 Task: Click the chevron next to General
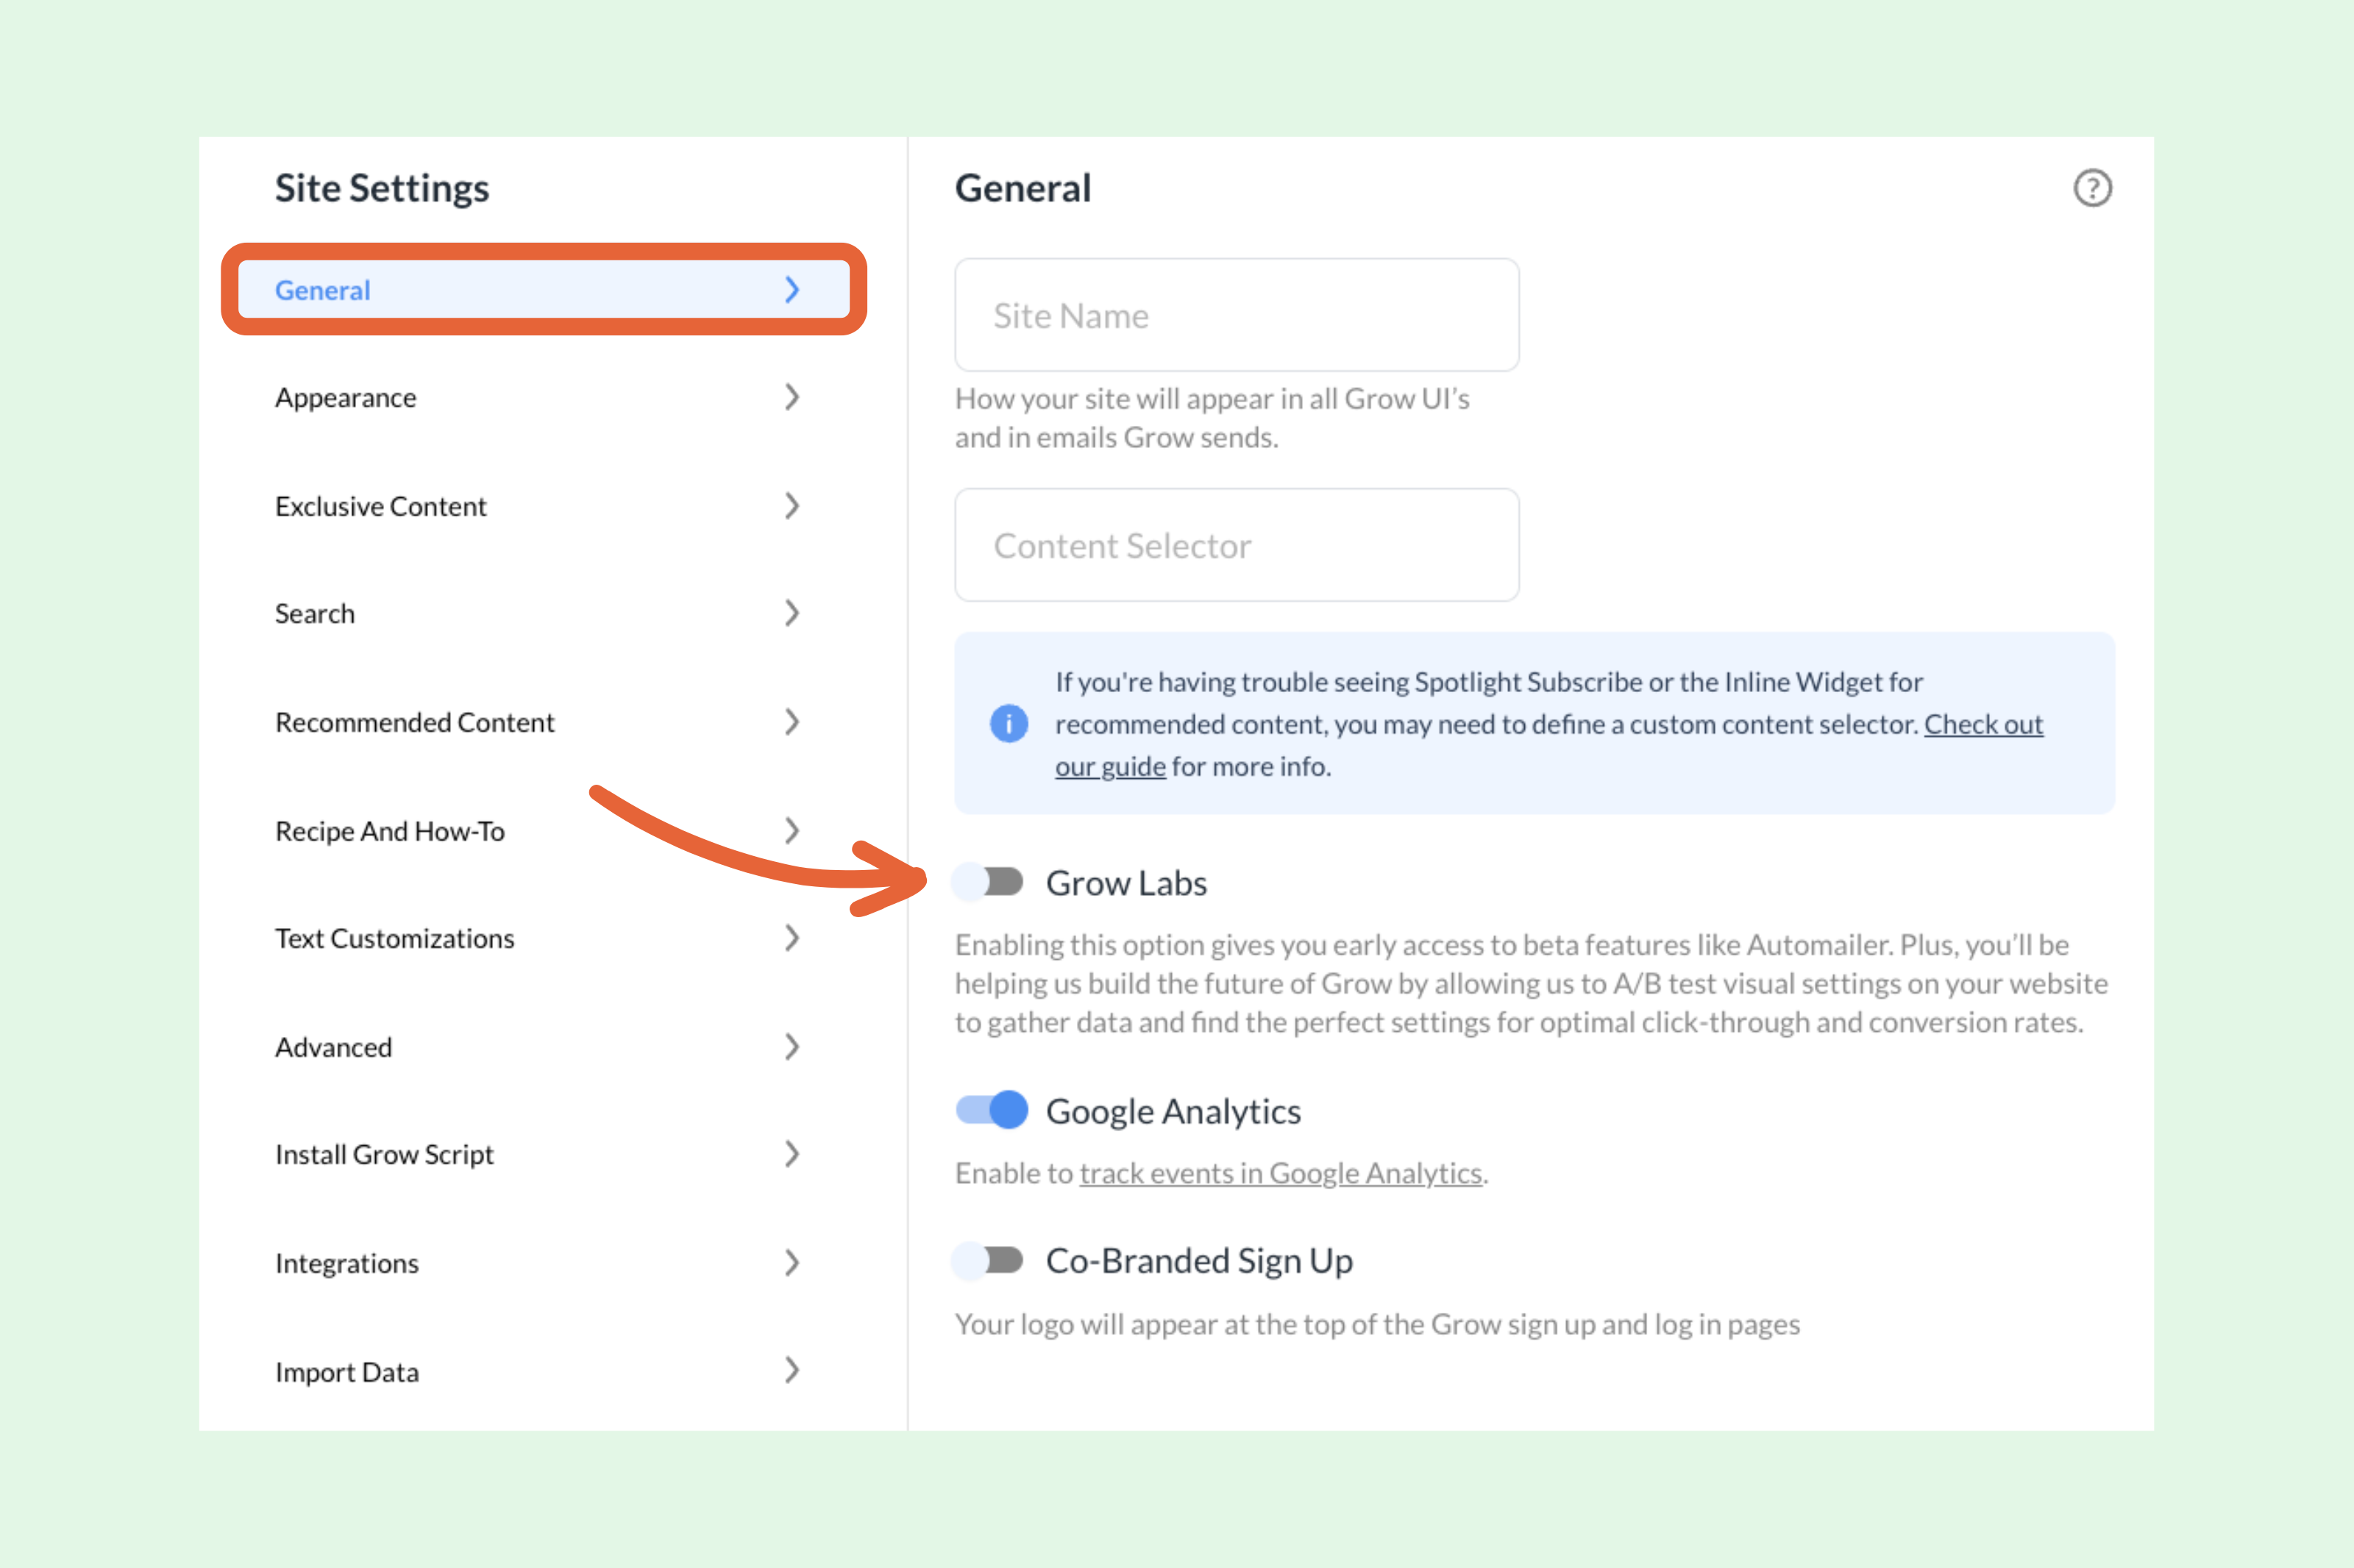792,290
